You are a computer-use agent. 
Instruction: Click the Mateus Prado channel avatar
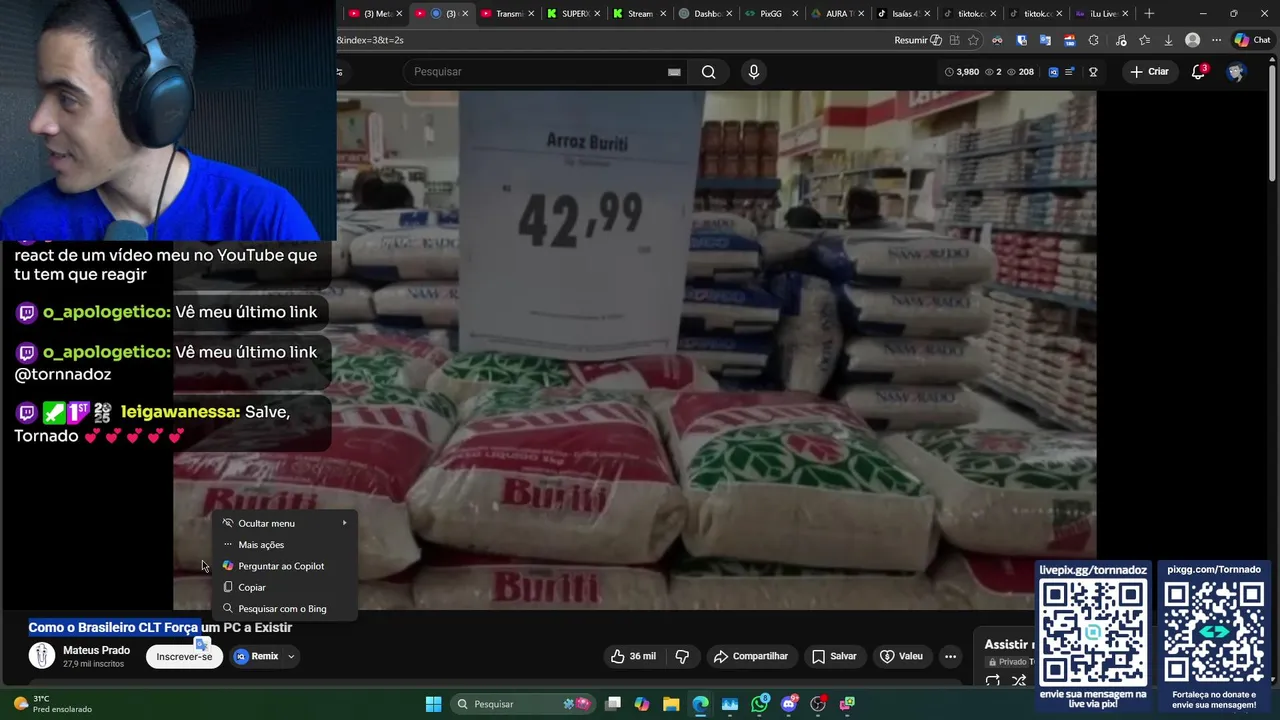[x=42, y=656]
